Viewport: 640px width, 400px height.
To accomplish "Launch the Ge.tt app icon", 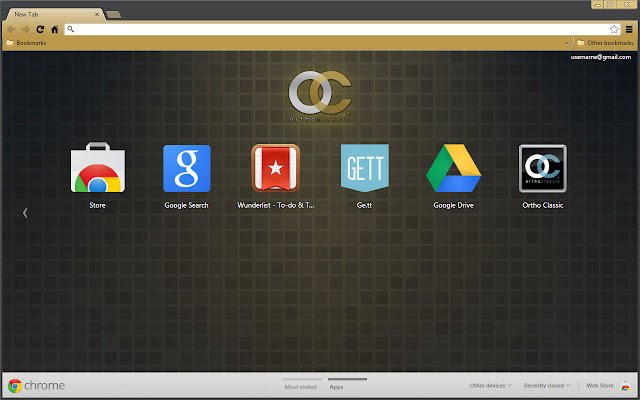I will (x=364, y=168).
